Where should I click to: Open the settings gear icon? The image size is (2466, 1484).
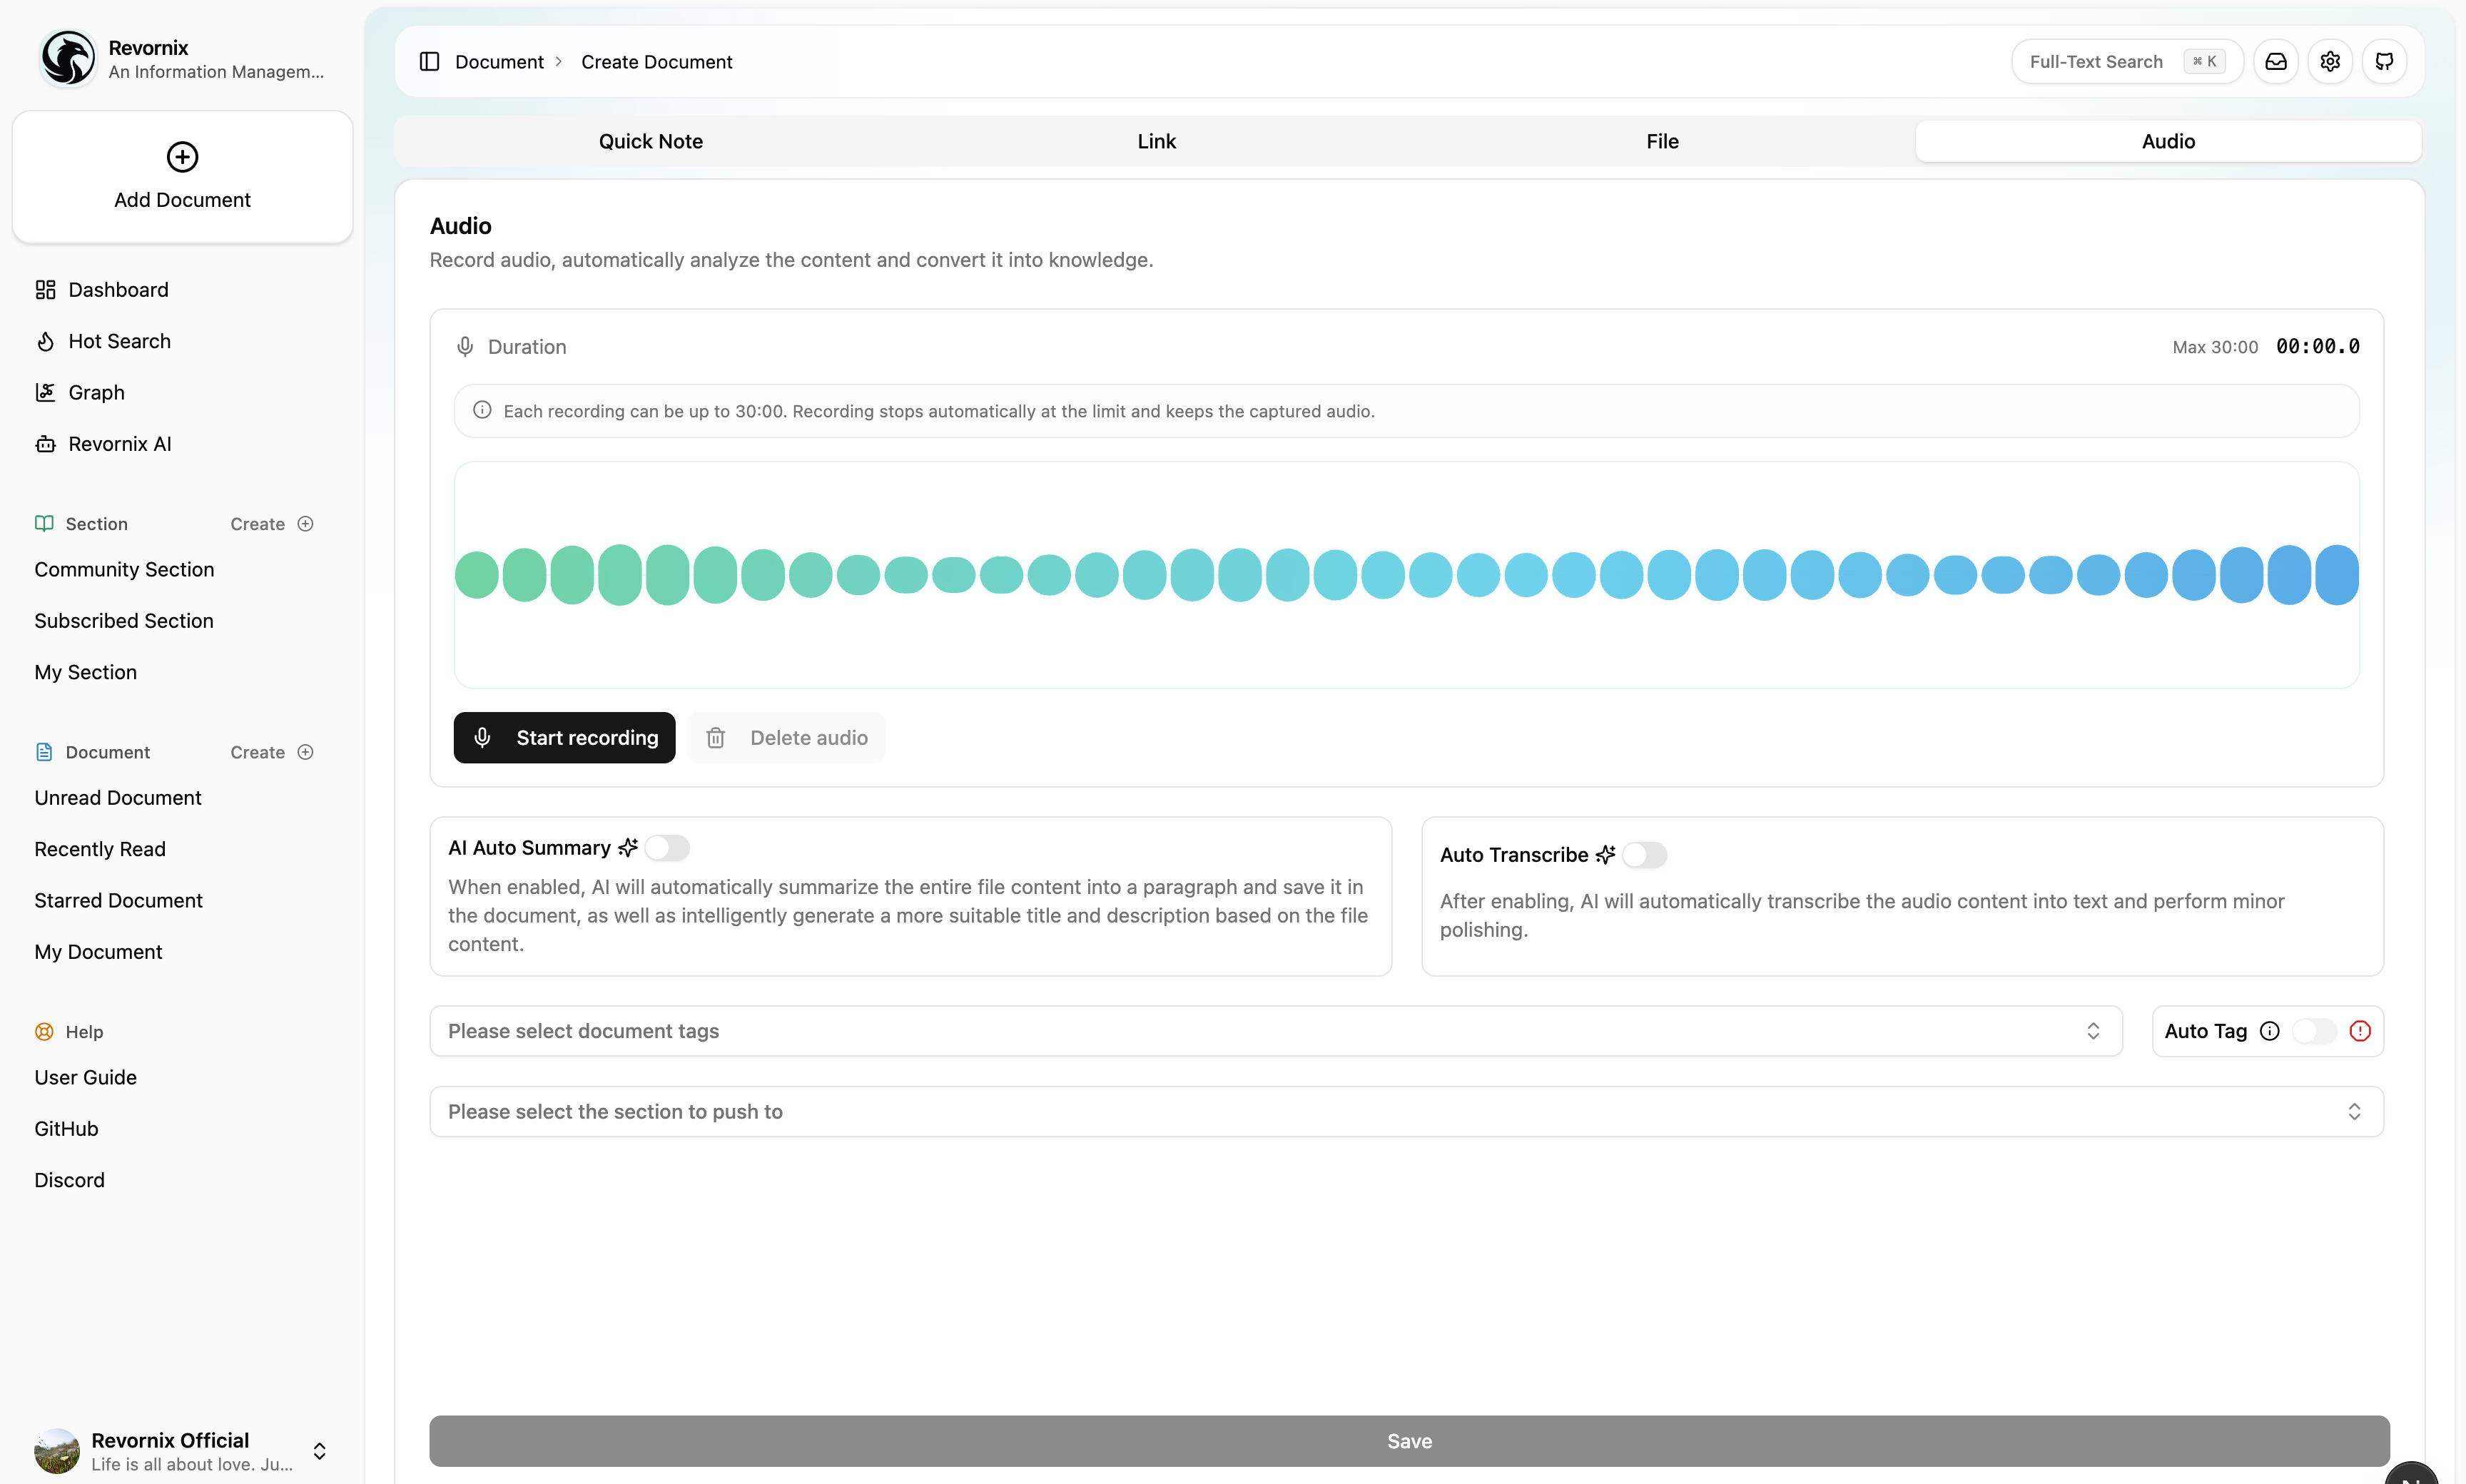(x=2330, y=62)
